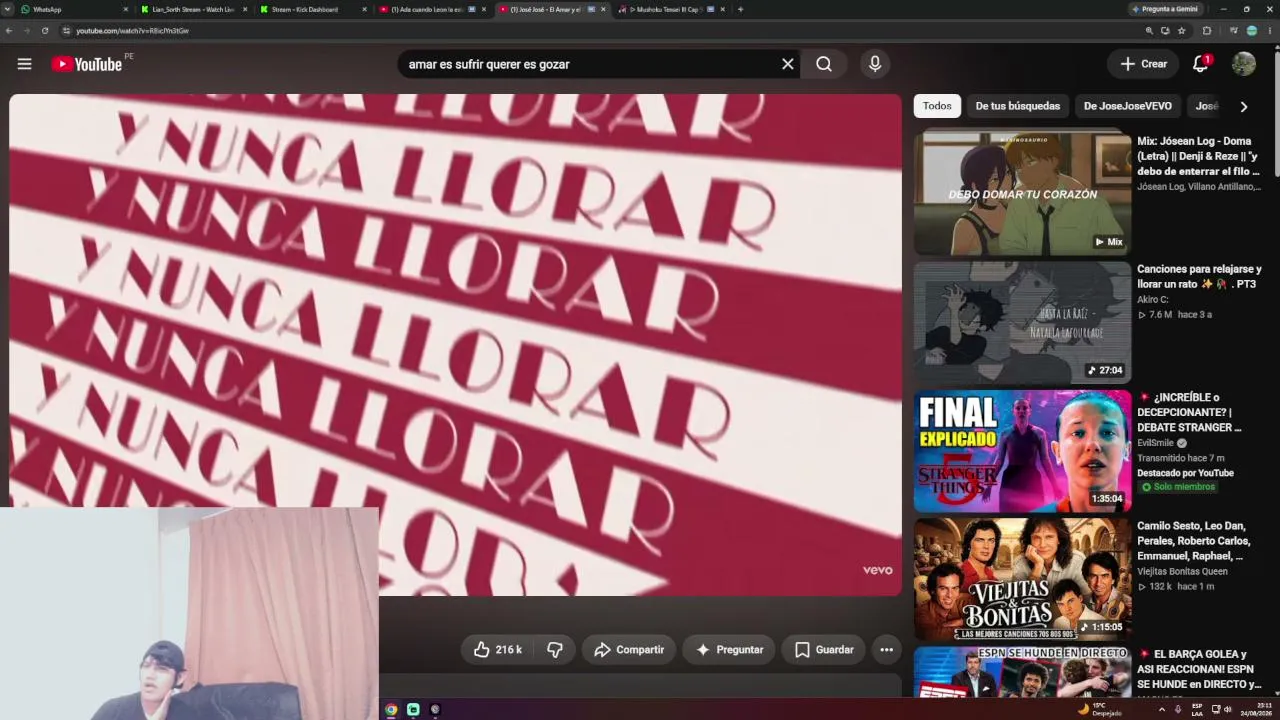Click the video player to pause
Image resolution: width=1280 pixels, height=720 pixels.
(x=455, y=345)
